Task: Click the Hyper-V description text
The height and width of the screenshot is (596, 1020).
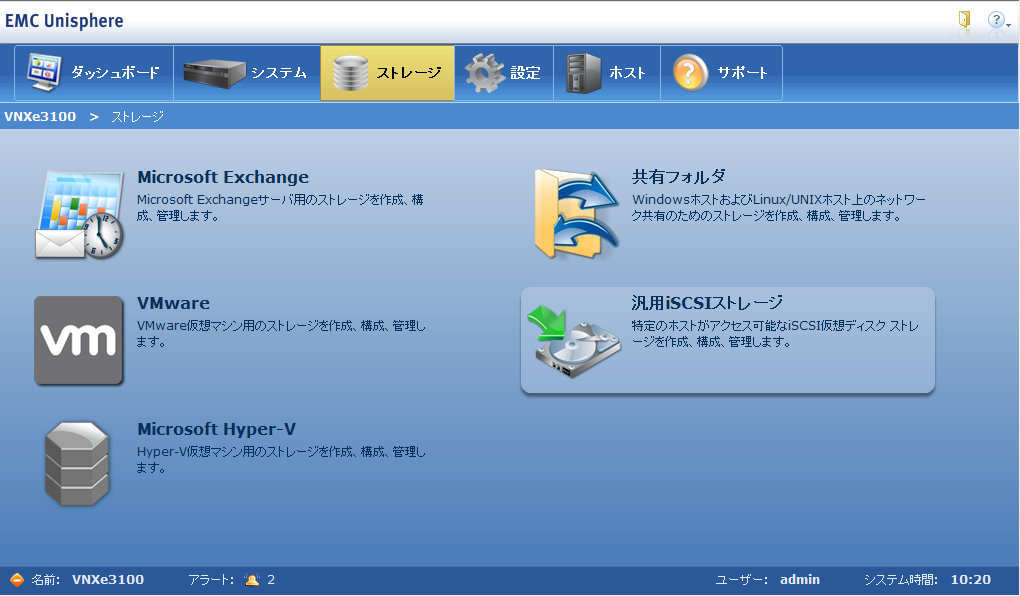Action: 281,459
